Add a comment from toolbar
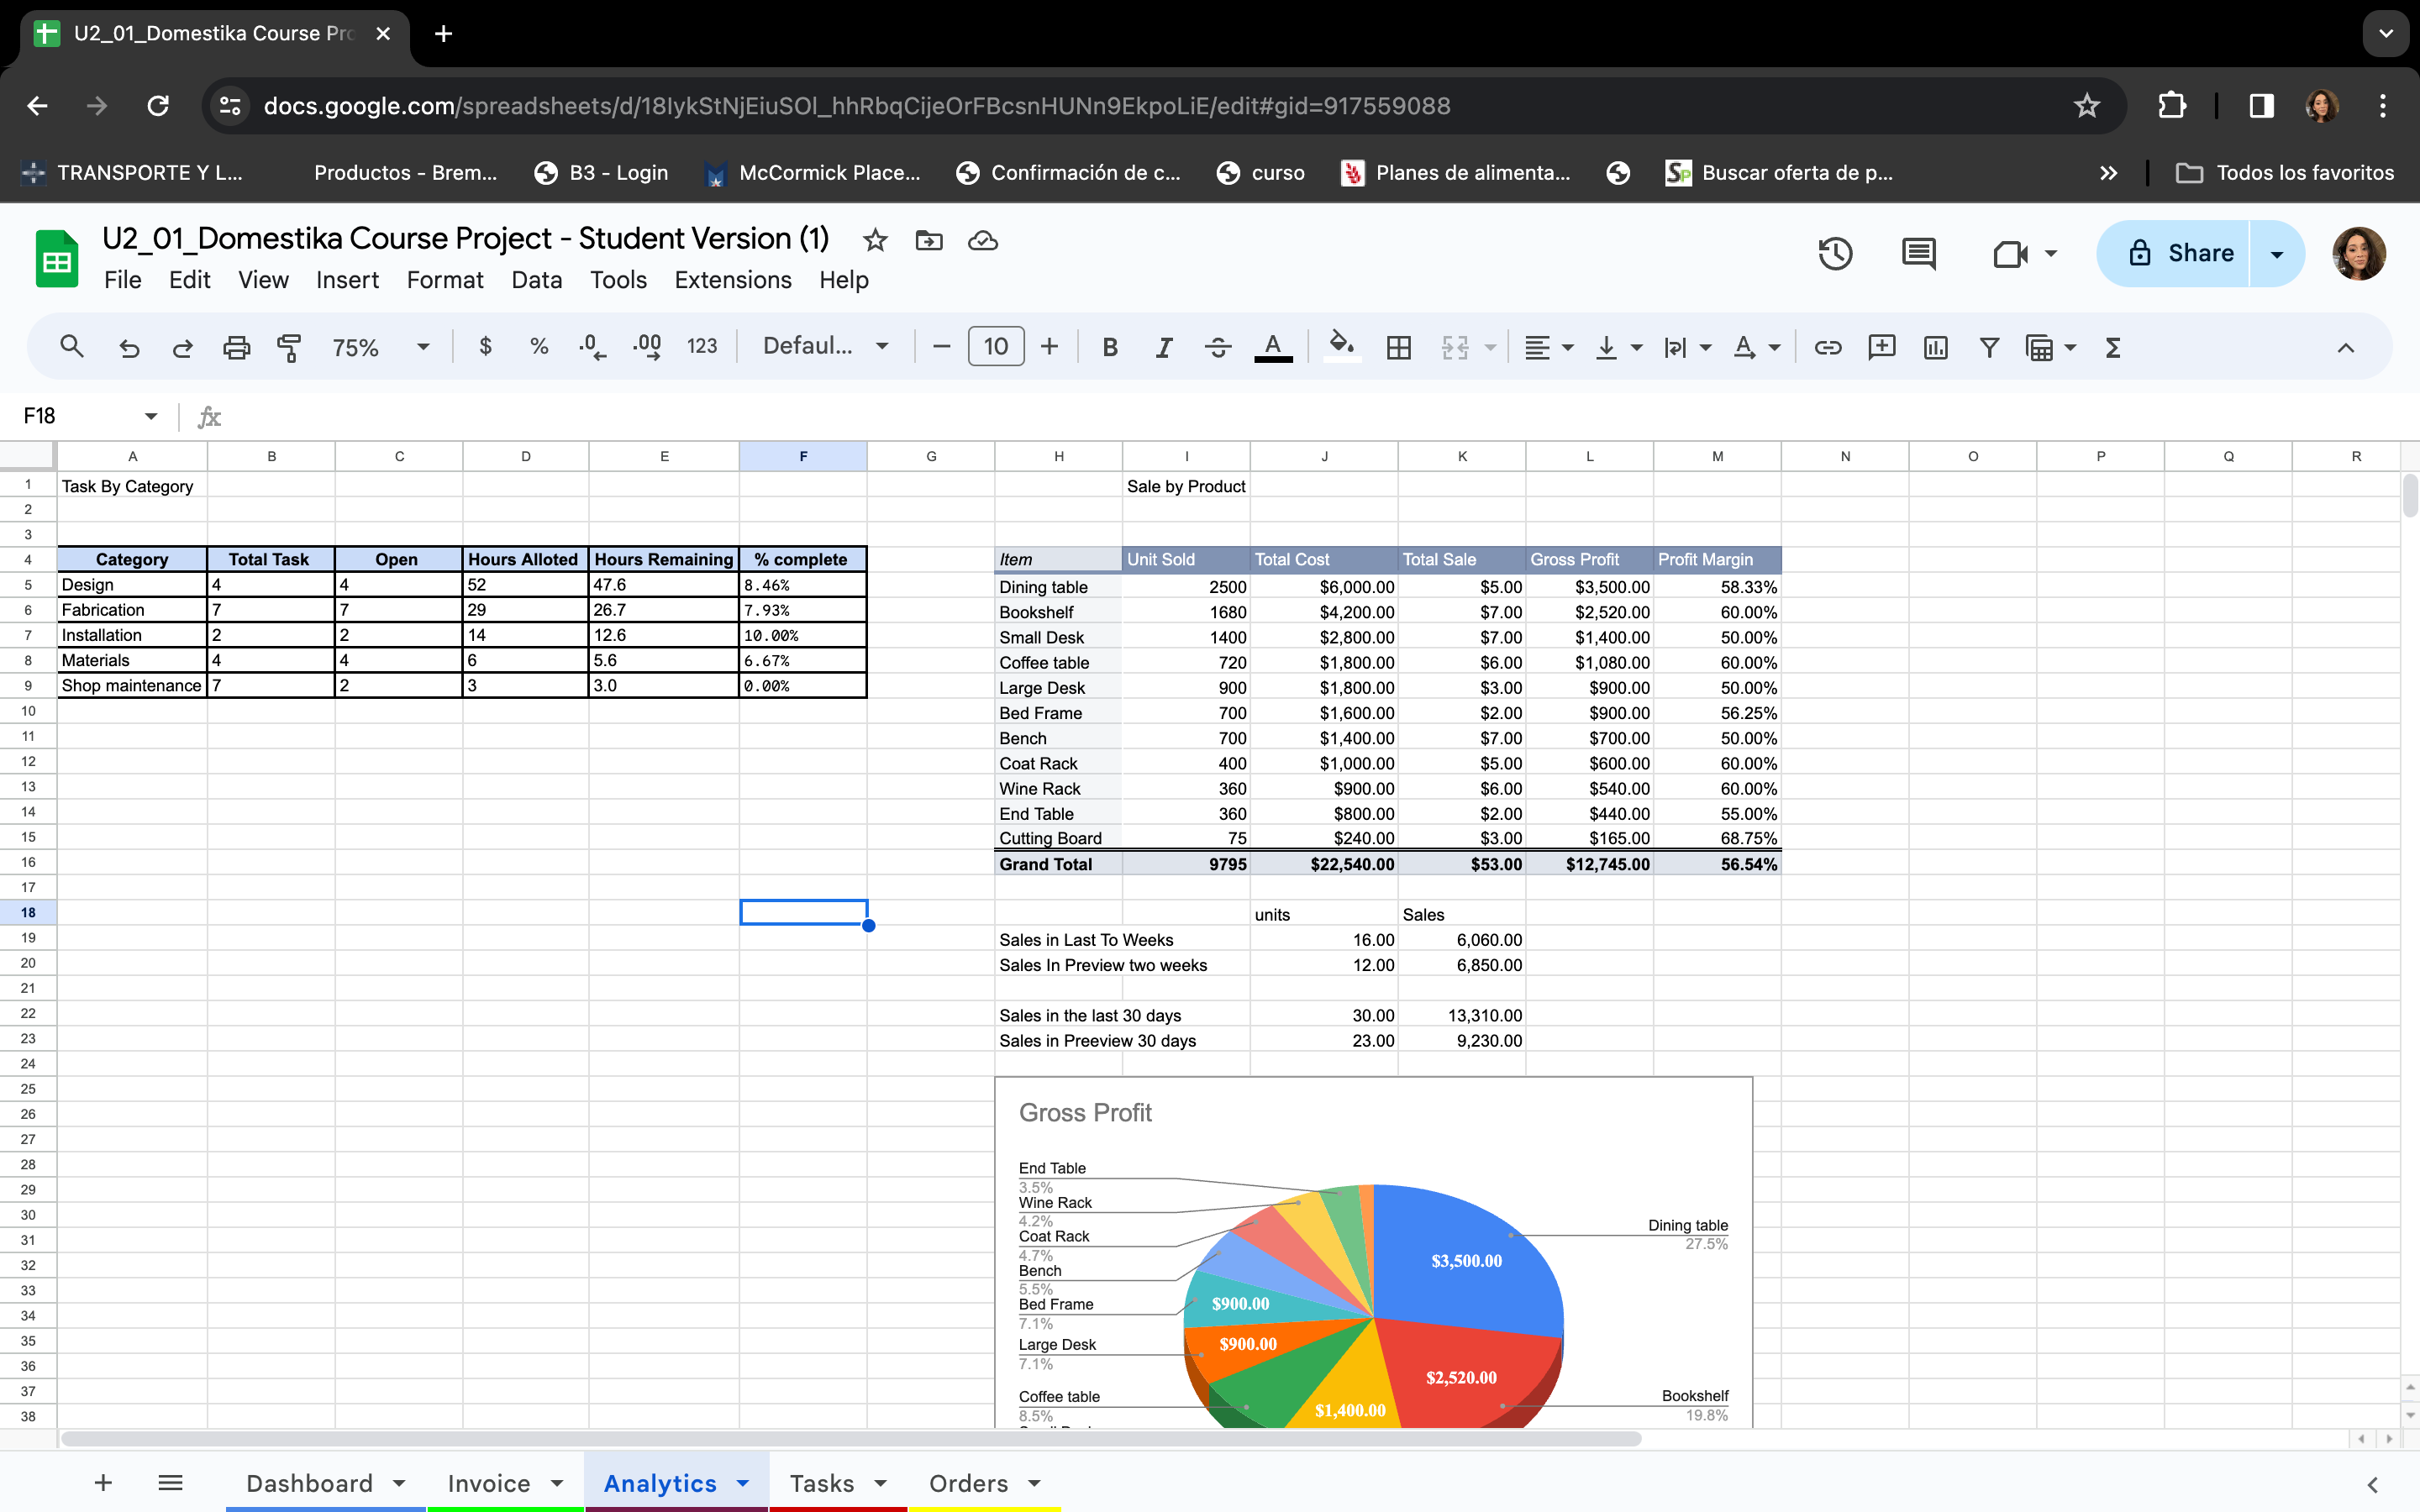 pyautogui.click(x=1882, y=347)
